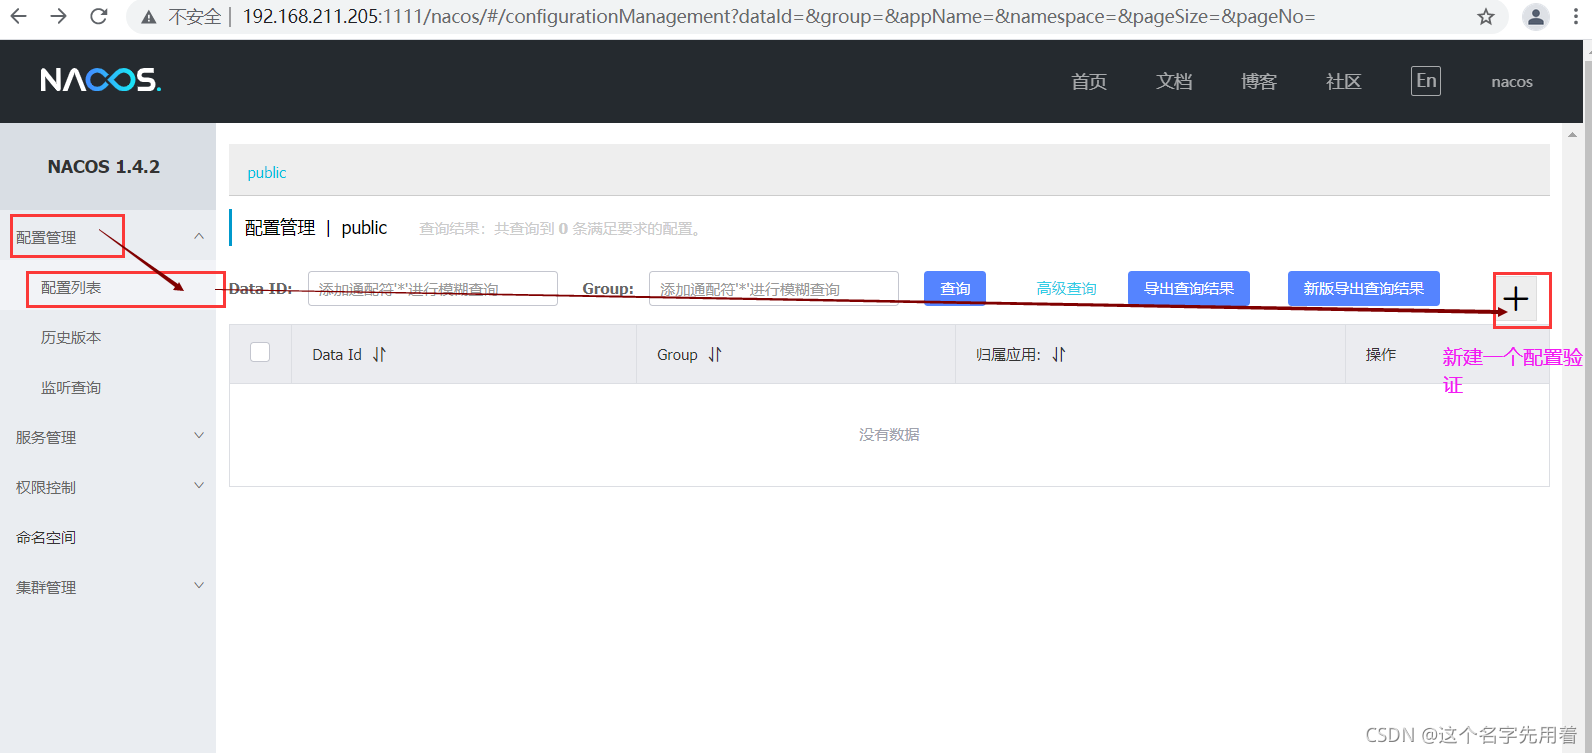Expand the 集群管理 menu

(108, 587)
